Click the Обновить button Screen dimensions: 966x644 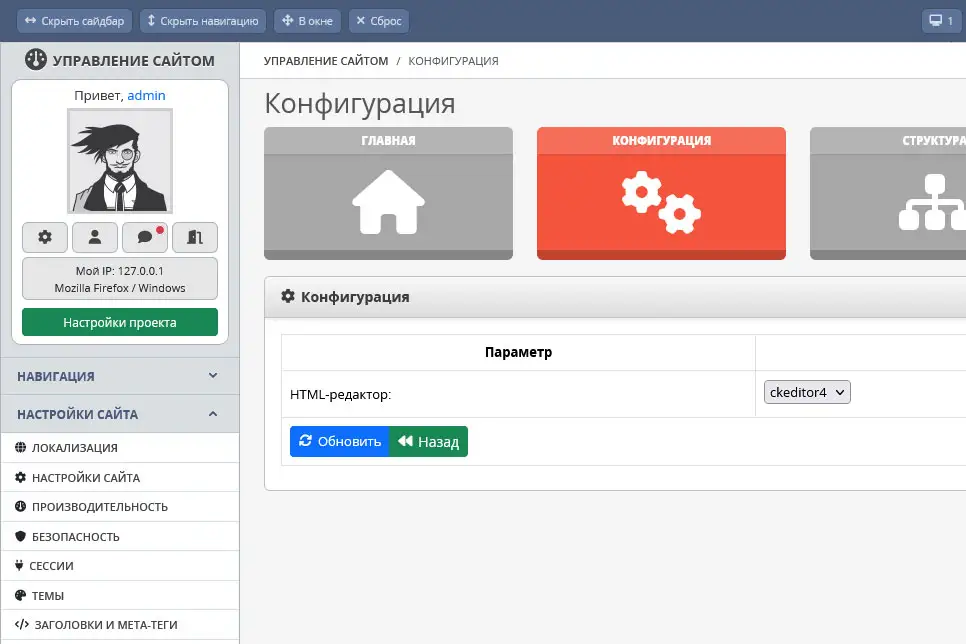pyautogui.click(x=339, y=441)
